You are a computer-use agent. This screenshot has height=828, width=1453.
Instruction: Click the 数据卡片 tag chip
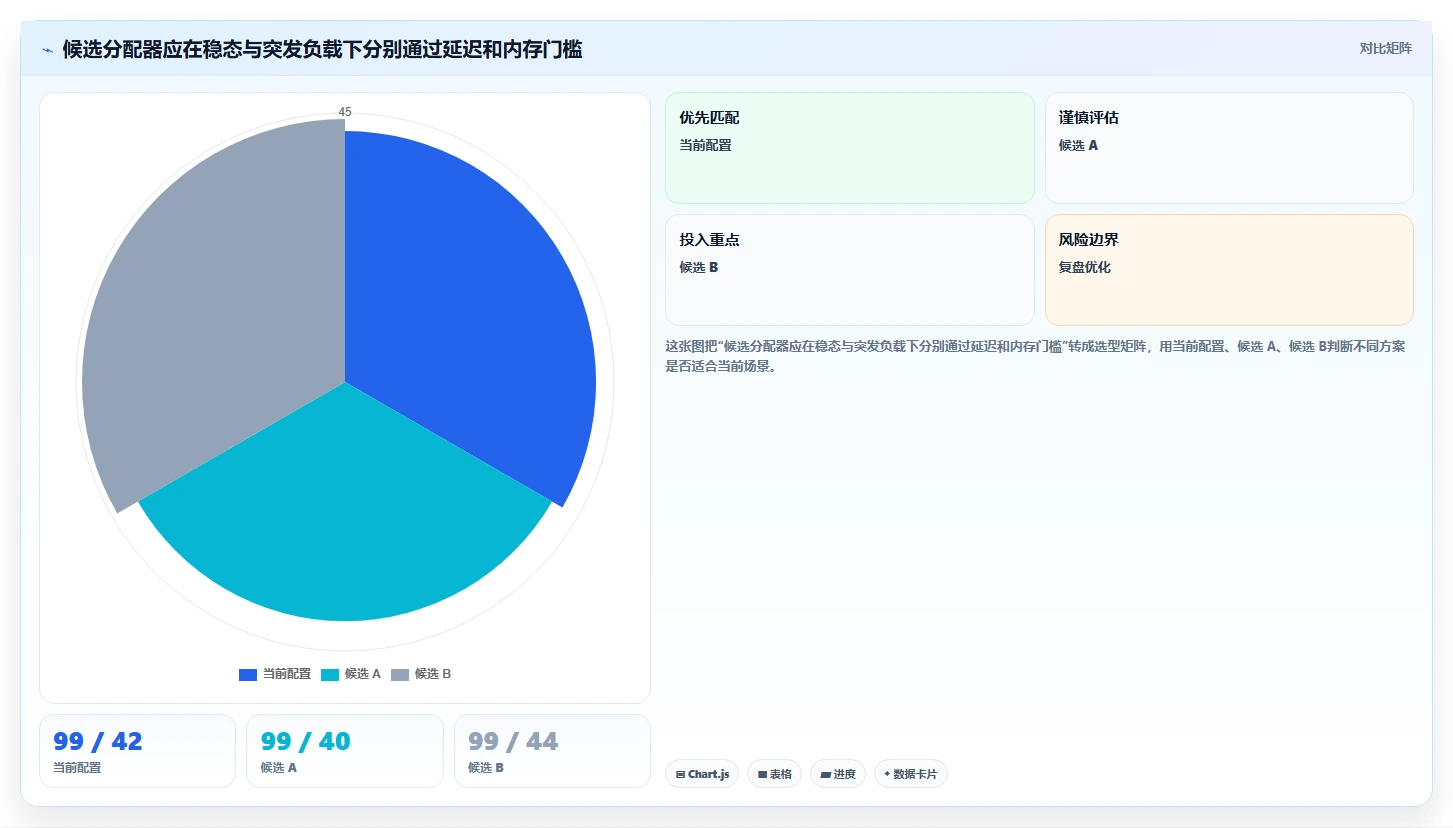(911, 774)
